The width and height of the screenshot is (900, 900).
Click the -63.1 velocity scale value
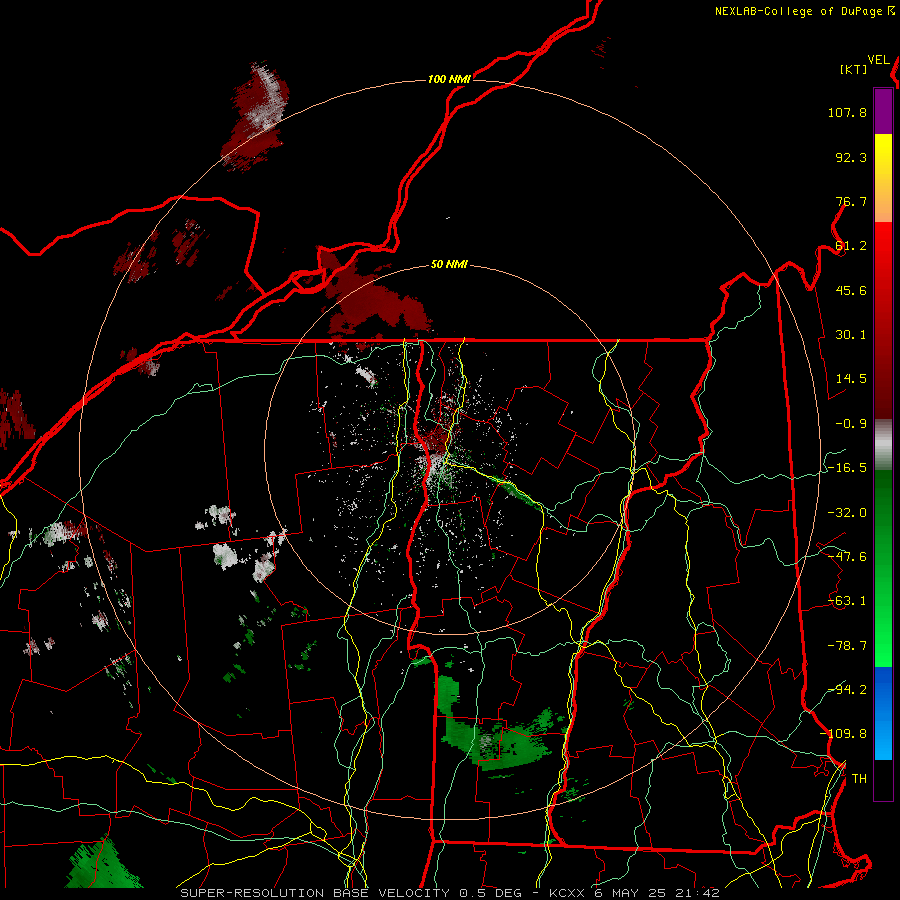point(847,601)
